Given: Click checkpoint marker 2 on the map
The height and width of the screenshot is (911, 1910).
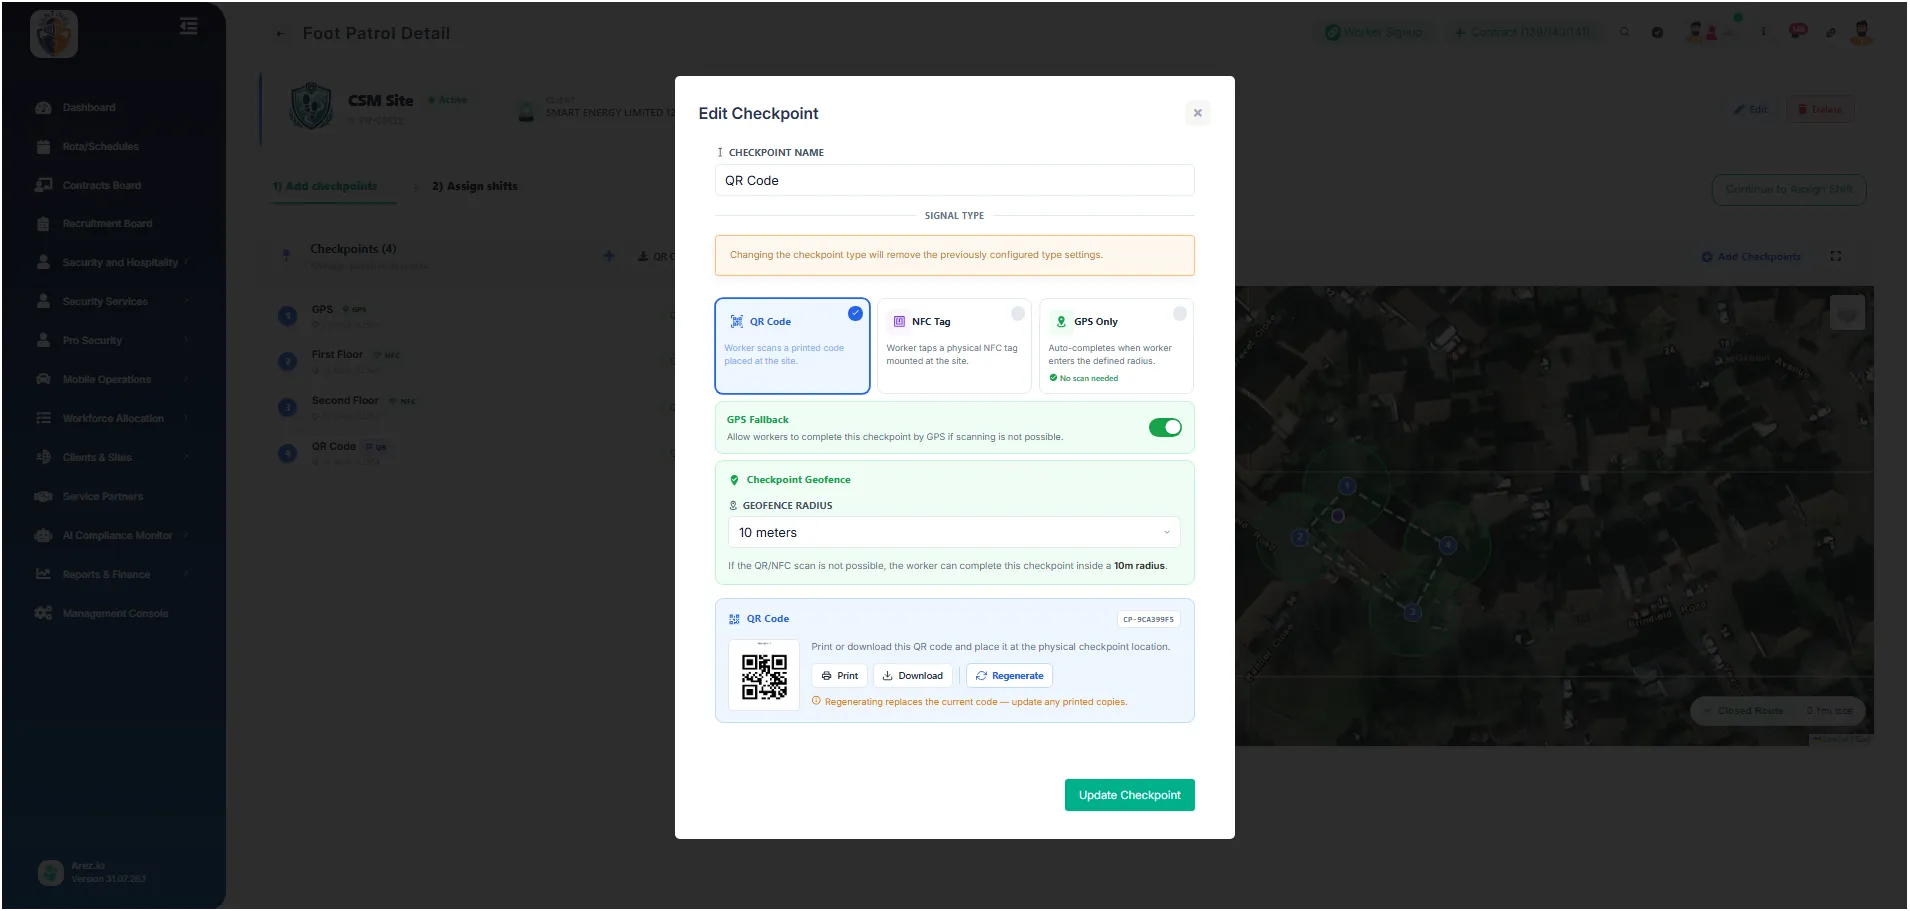Looking at the screenshot, I should [x=1300, y=537].
